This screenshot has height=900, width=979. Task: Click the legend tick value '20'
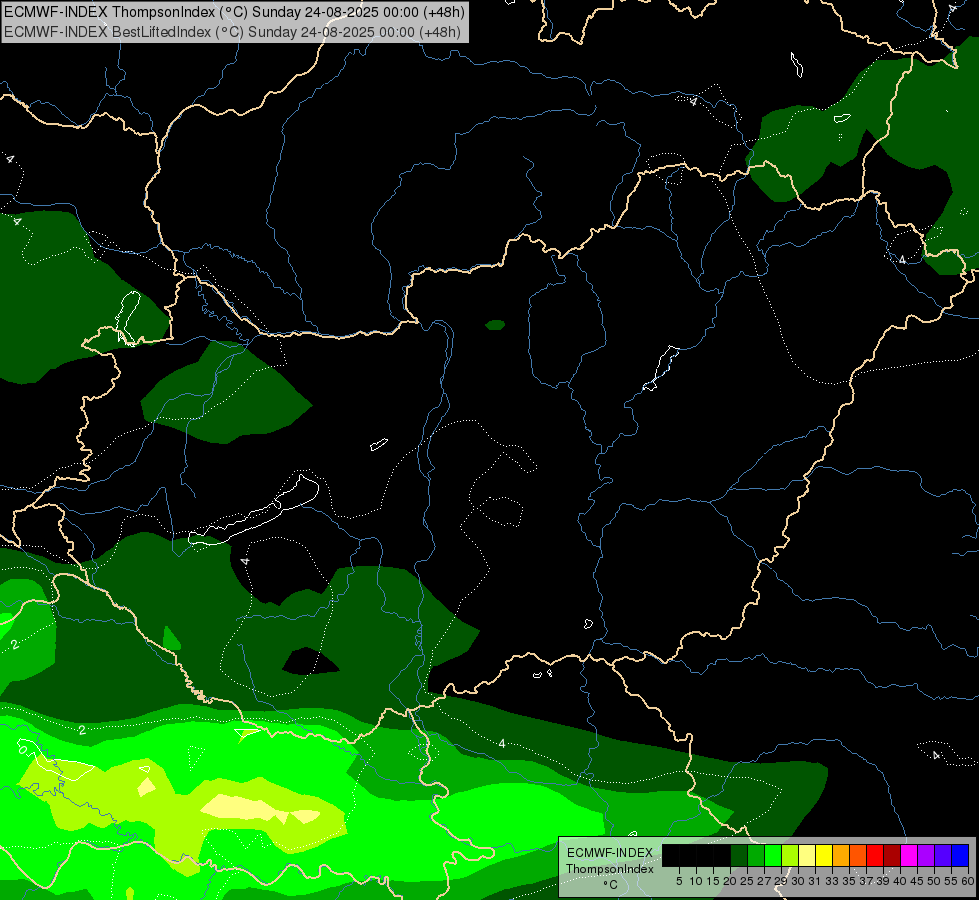[730, 881]
